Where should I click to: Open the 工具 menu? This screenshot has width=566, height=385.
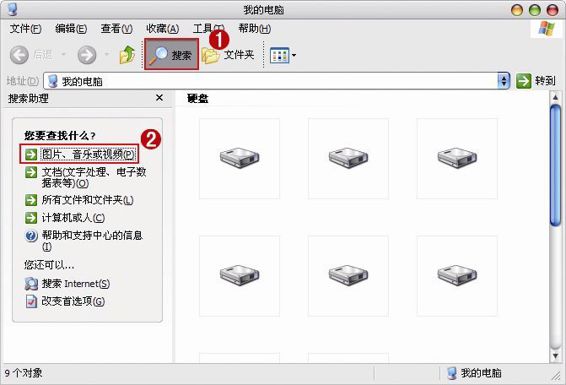(208, 29)
